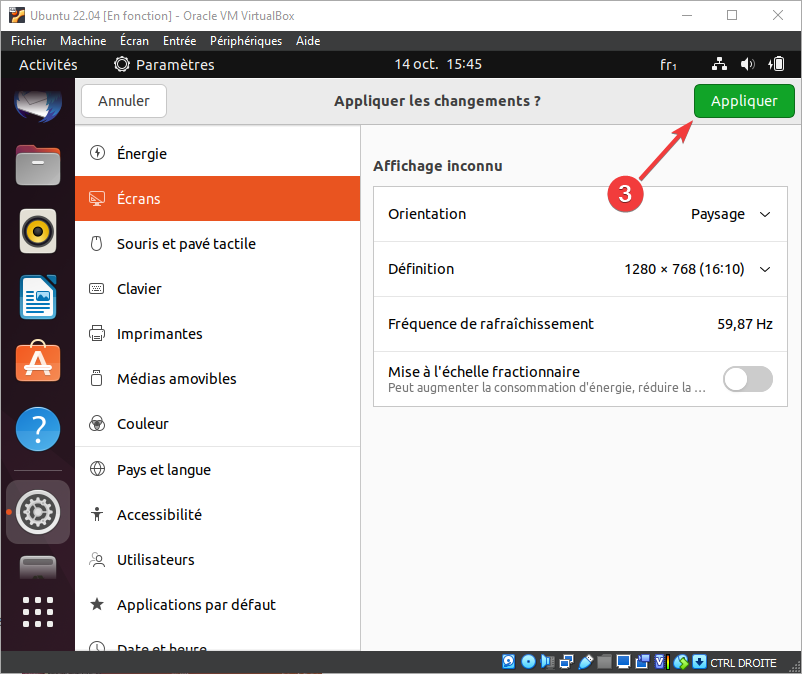This screenshot has height=674, width=802.
Task: Click the VirtualBox mouse integration status icon
Action: [681, 662]
